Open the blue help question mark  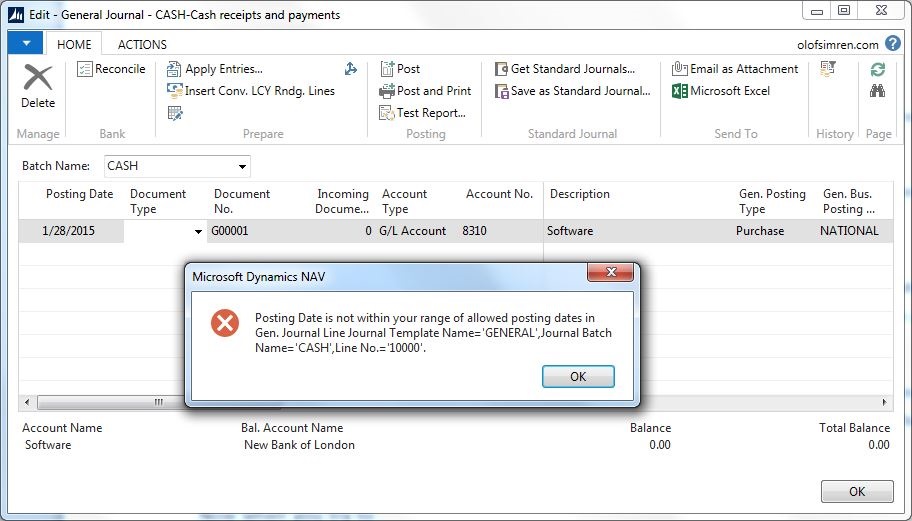point(893,44)
